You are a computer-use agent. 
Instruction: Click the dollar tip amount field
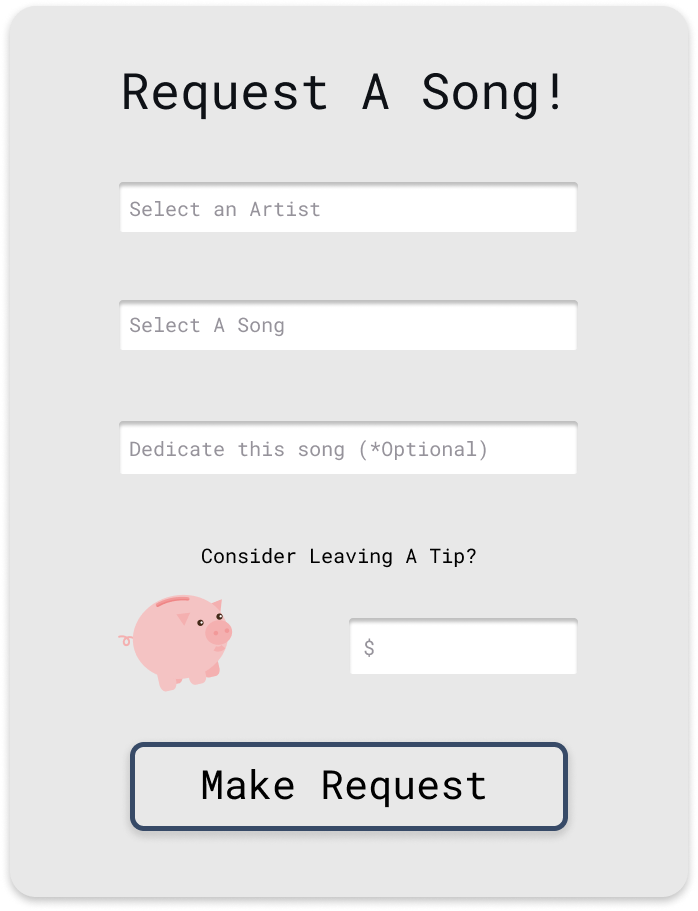click(x=463, y=647)
